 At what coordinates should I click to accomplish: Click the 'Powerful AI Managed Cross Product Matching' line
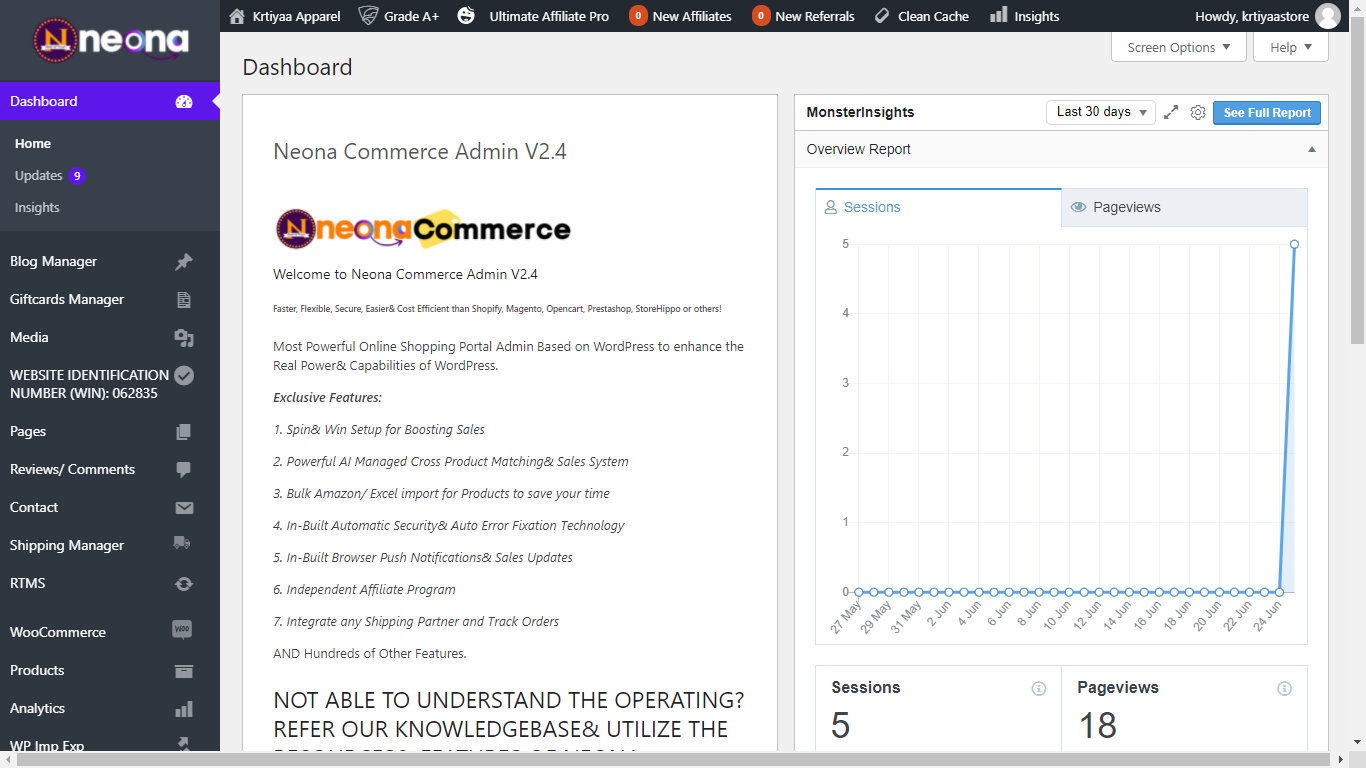tap(451, 461)
